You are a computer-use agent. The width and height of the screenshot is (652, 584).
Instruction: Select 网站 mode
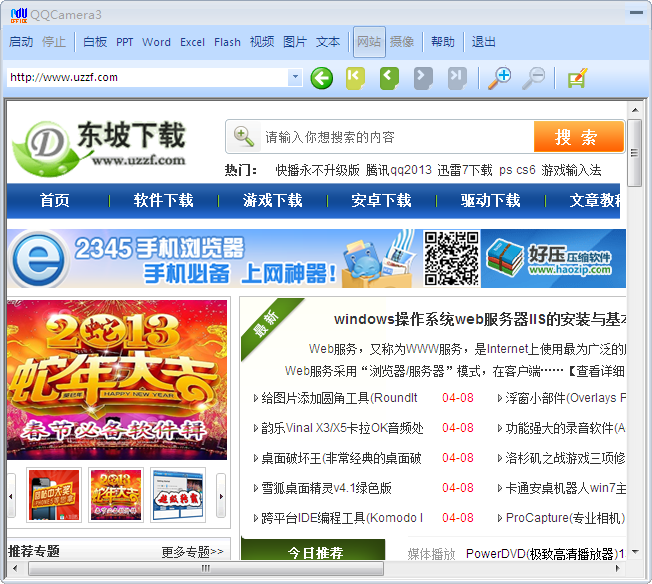point(369,42)
